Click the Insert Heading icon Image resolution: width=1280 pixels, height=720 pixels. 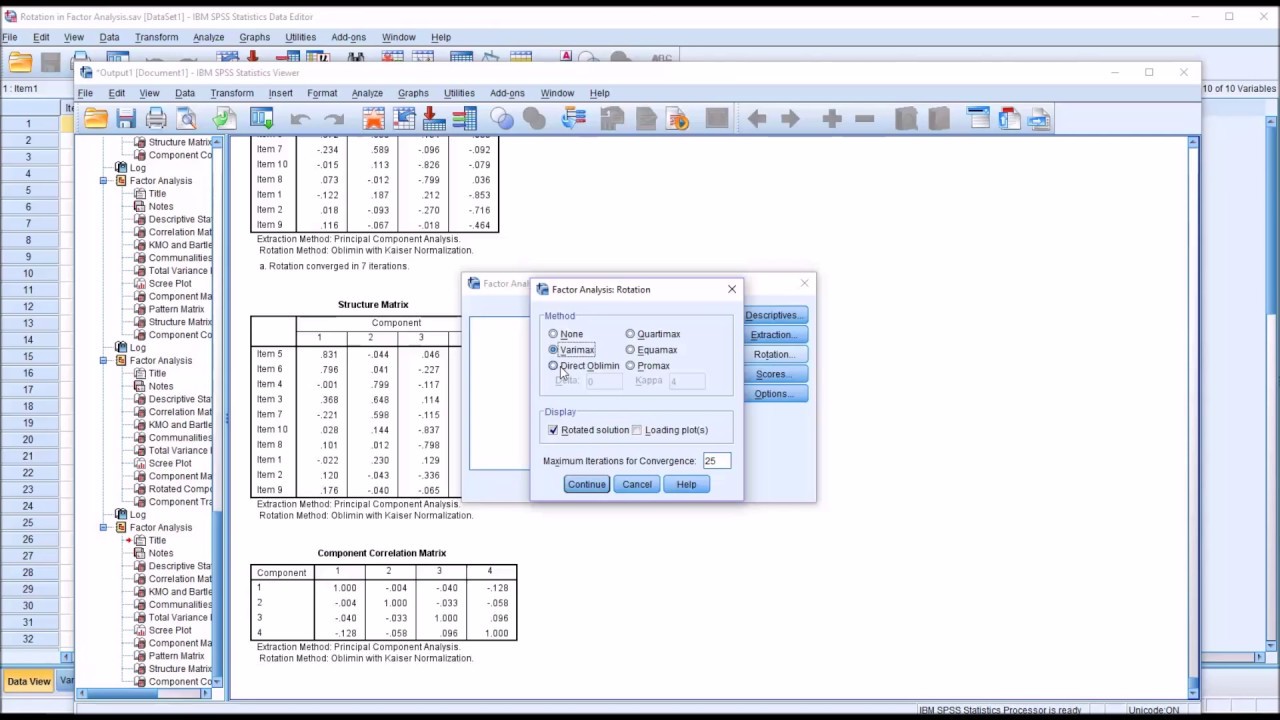(978, 119)
